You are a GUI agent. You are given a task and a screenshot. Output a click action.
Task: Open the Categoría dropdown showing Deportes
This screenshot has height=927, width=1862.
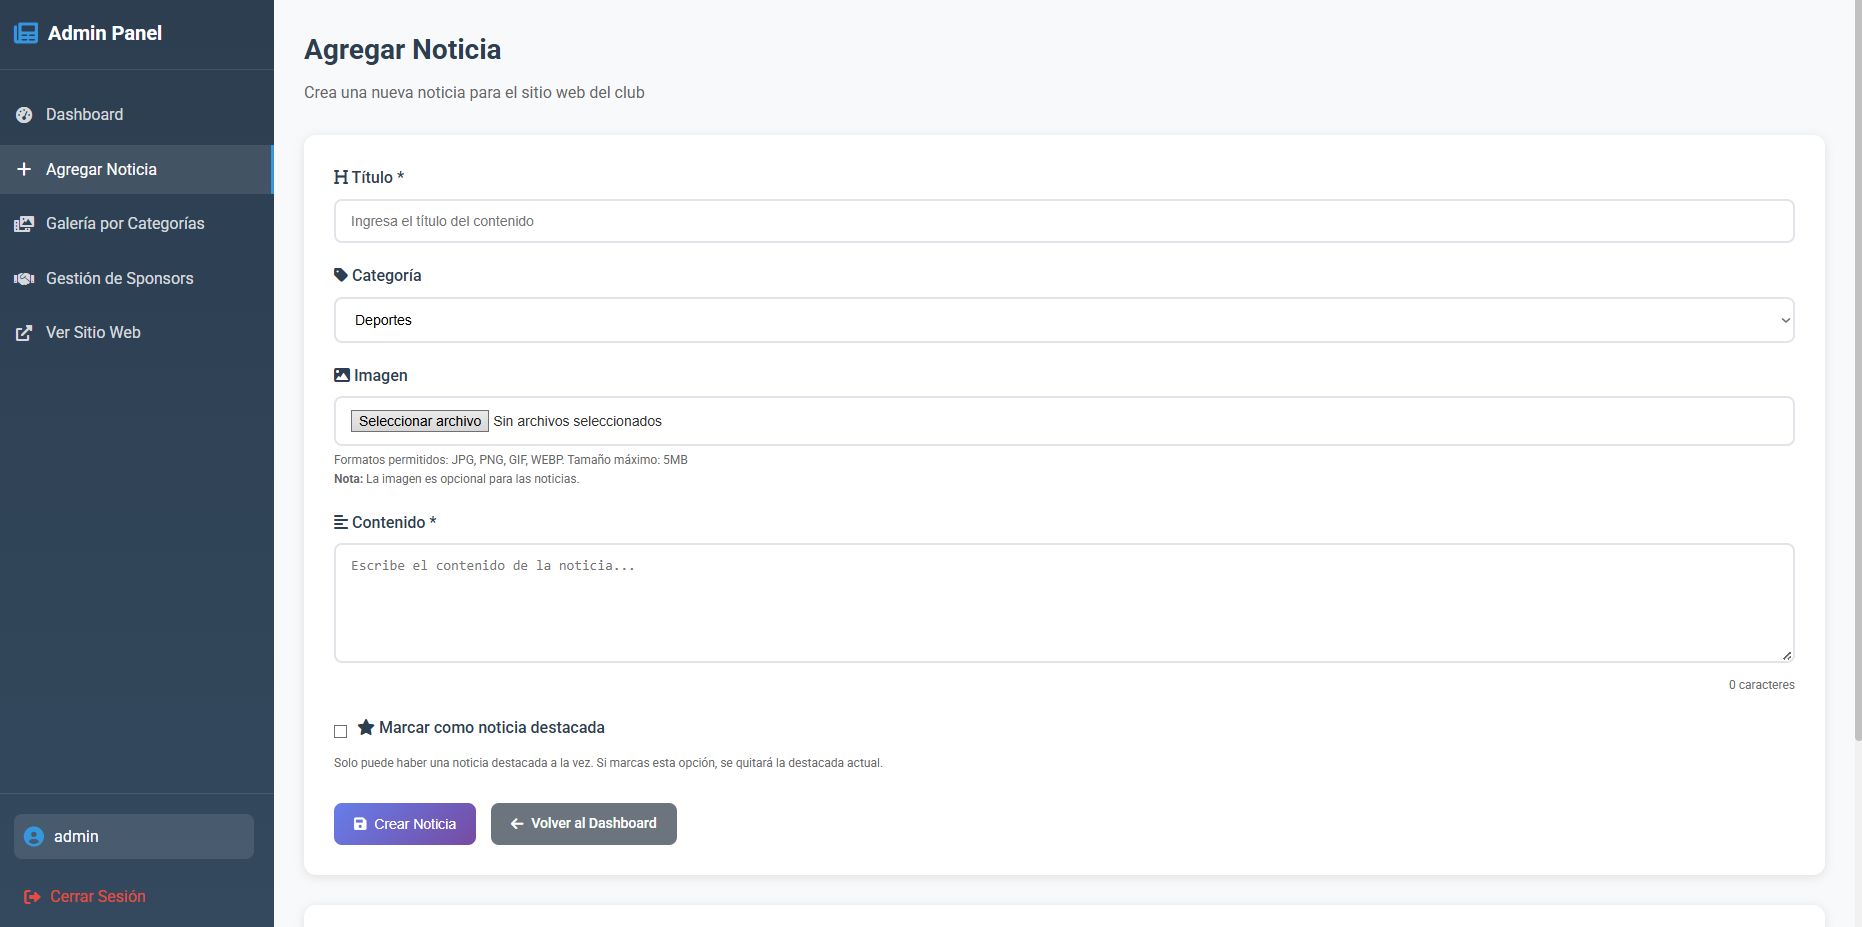point(1062,320)
